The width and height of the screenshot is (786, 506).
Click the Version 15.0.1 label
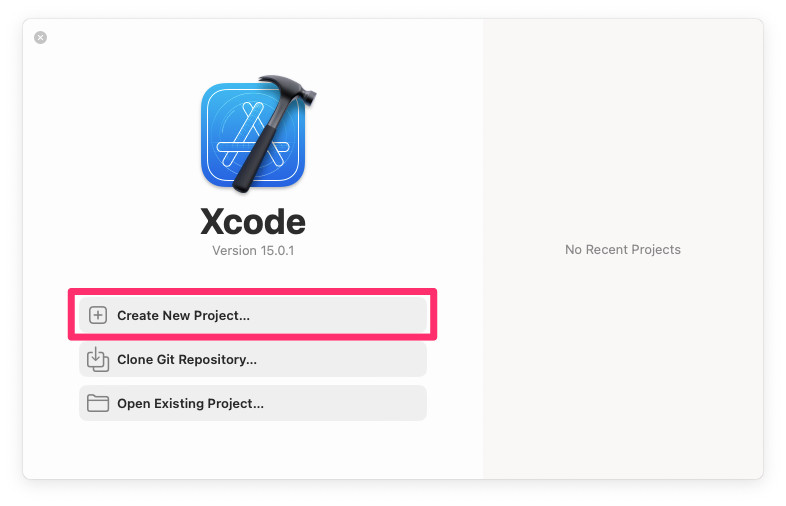tap(253, 250)
